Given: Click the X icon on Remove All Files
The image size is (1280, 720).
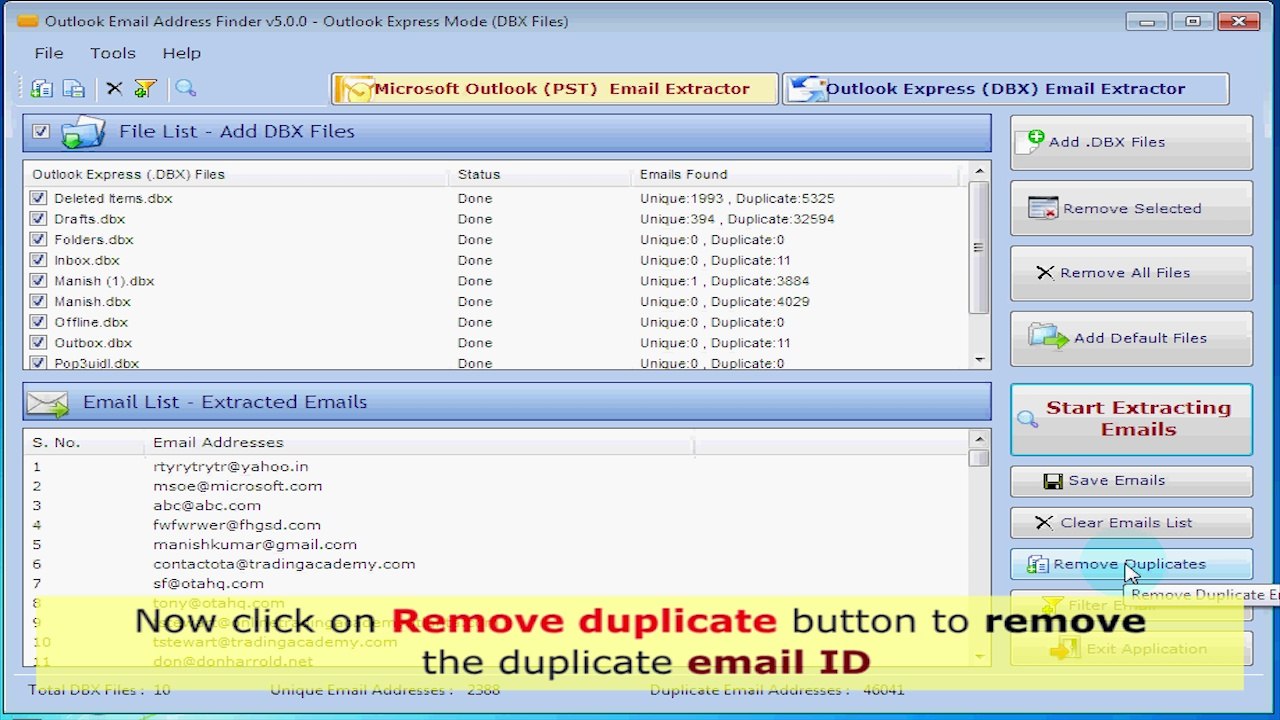Looking at the screenshot, I should pos(1045,273).
